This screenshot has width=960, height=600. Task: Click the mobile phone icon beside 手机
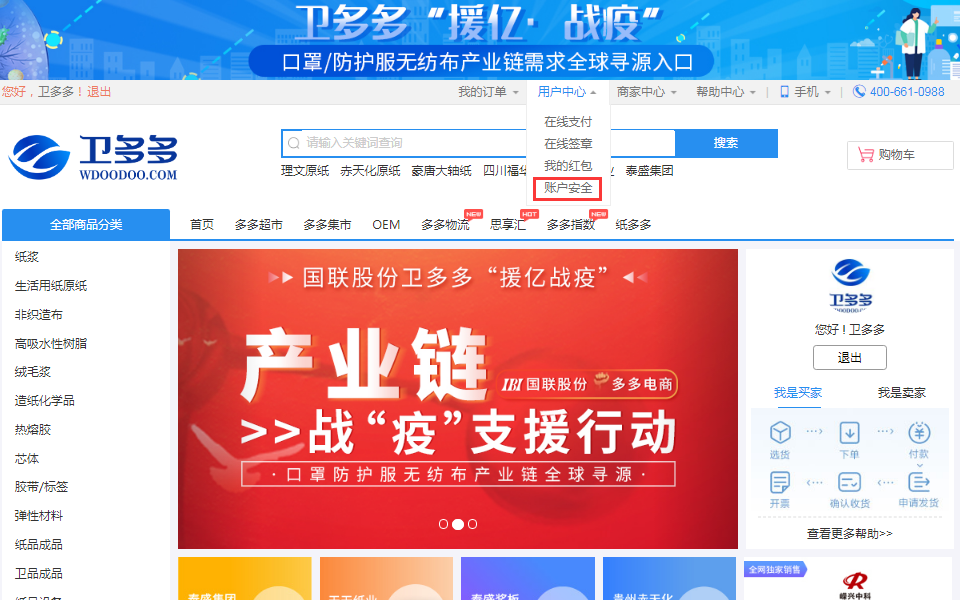(784, 92)
